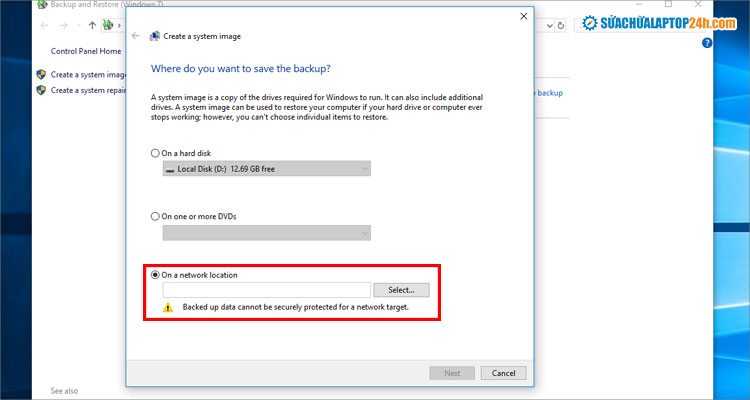Select the On a hard disk option

click(154, 153)
